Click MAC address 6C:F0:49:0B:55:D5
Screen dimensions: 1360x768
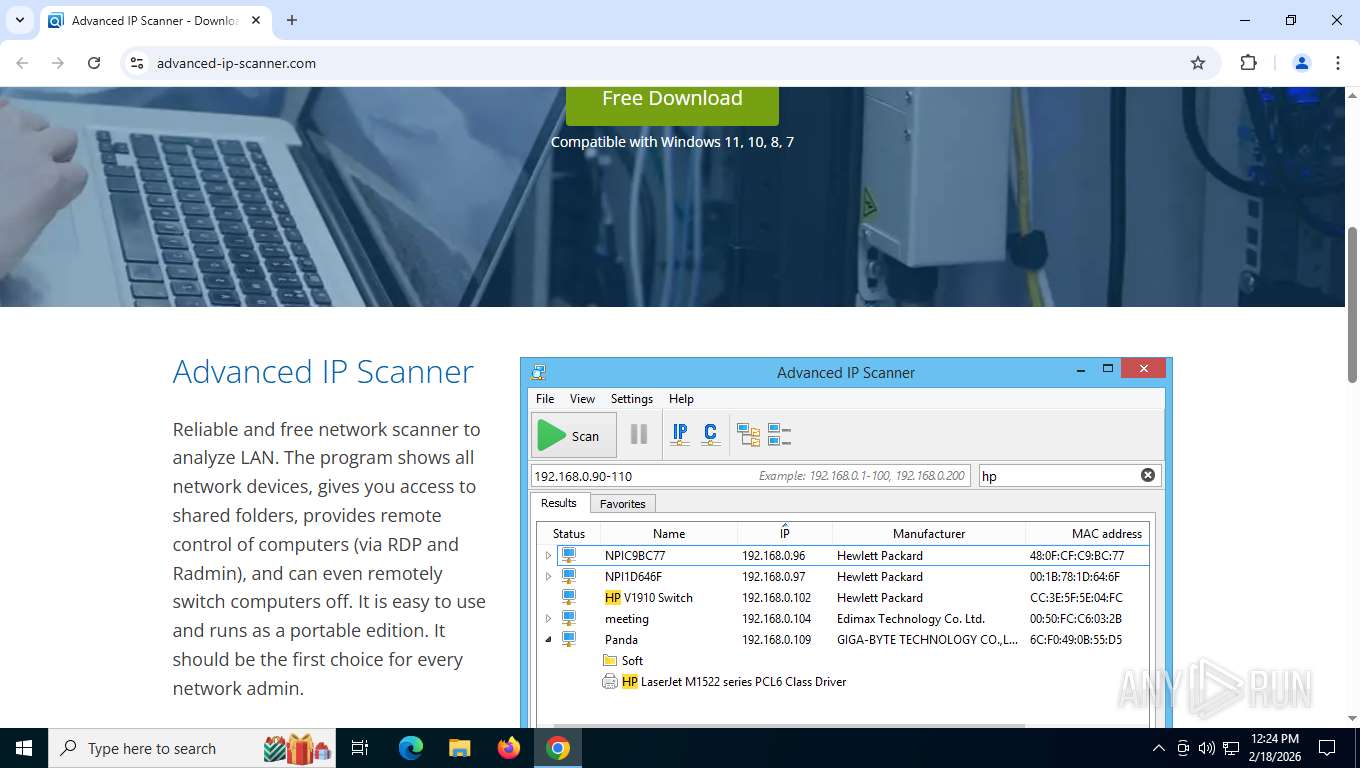pyautogui.click(x=1076, y=639)
